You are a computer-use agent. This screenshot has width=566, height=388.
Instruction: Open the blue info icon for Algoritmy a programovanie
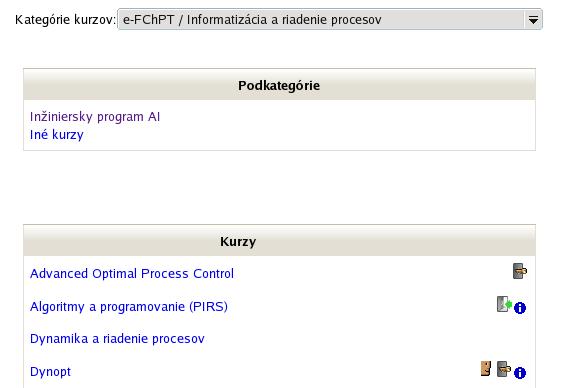(520, 308)
